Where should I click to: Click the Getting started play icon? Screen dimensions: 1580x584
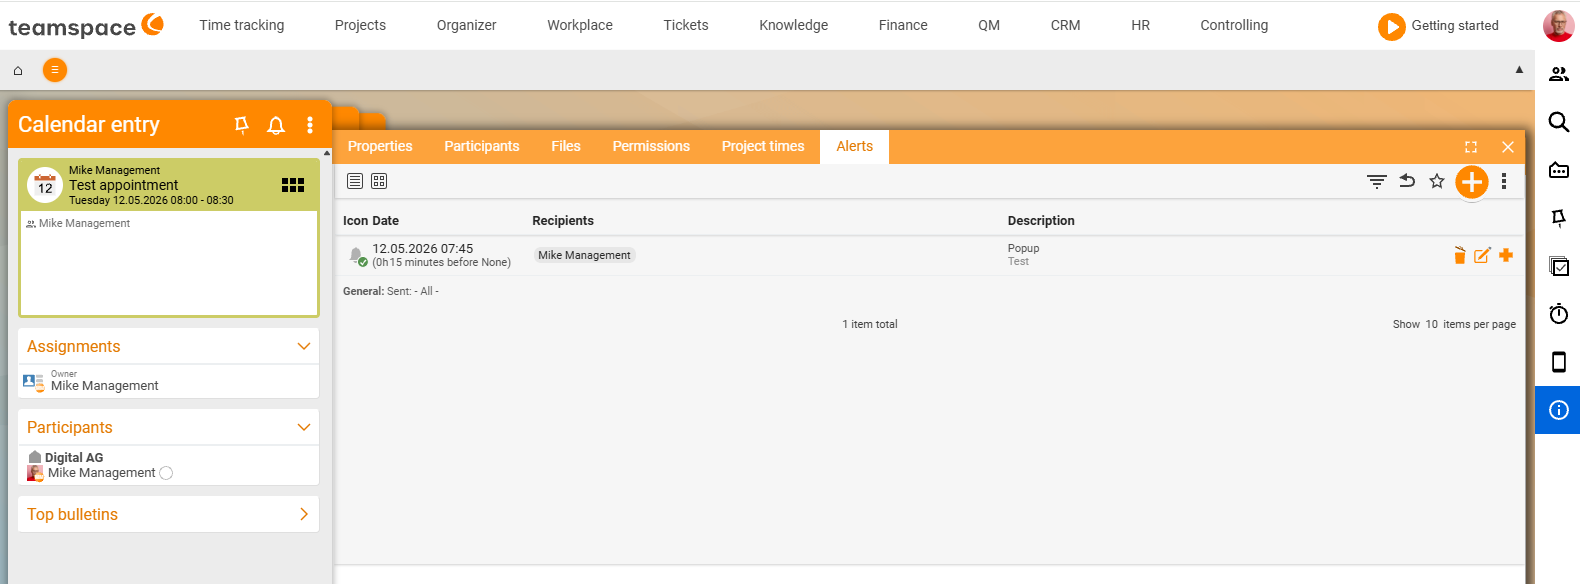pos(1391,26)
